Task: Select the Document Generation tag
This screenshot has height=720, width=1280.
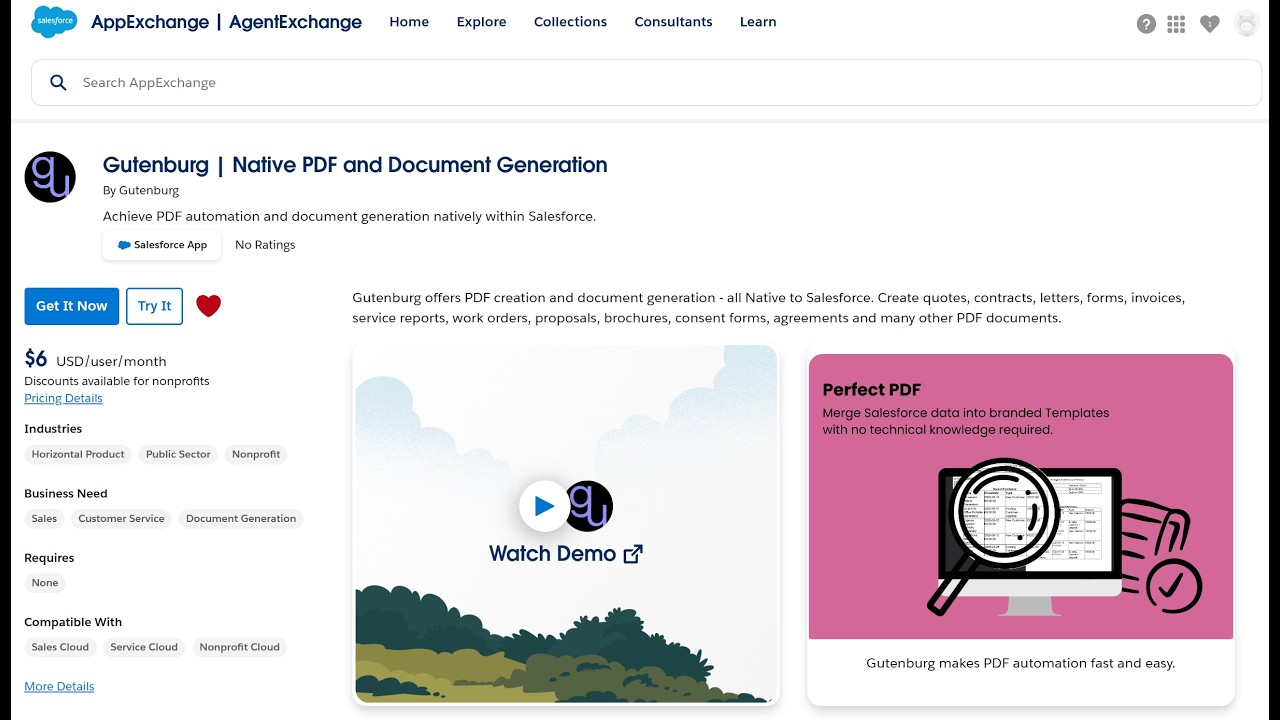Action: (241, 518)
